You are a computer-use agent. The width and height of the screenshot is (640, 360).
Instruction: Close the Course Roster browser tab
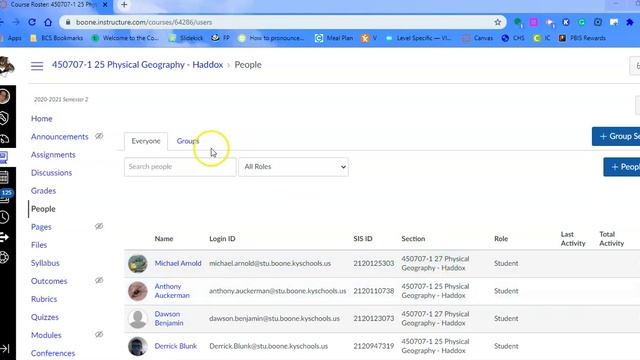tap(105, 5)
